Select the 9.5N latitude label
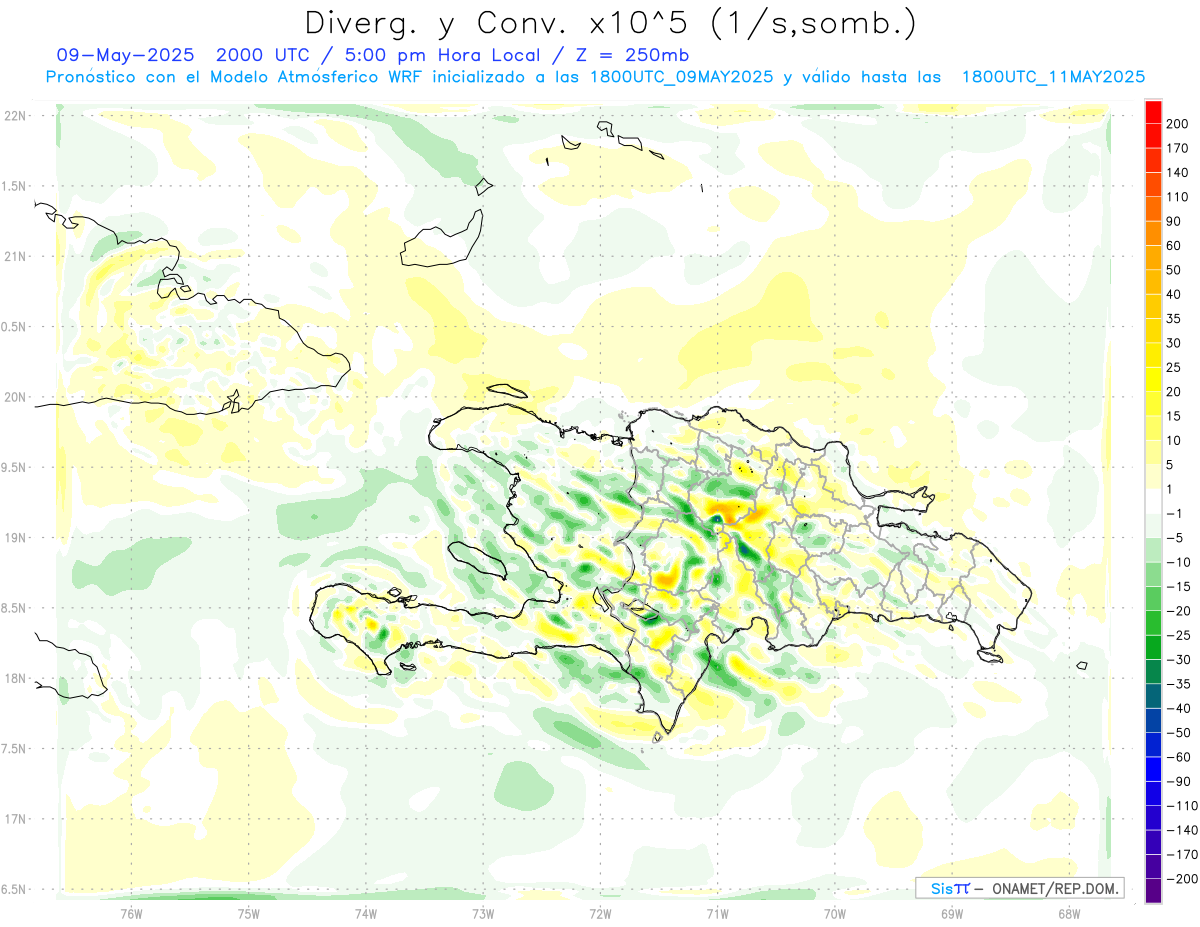Screen dimensions: 1200x927 [14, 468]
